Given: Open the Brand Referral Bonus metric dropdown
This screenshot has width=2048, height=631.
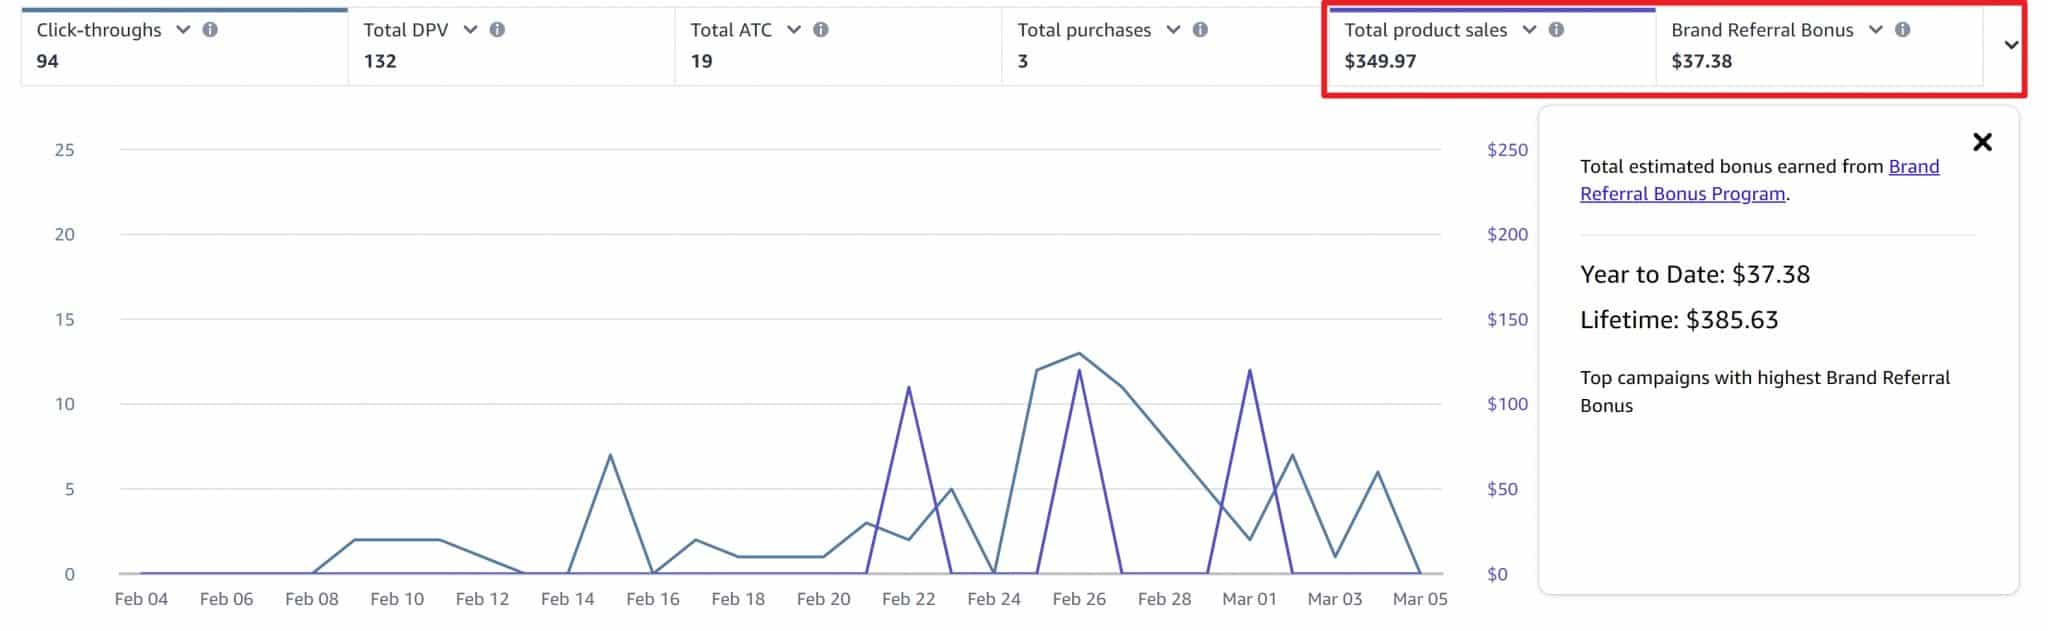Looking at the screenshot, I should coord(1875,30).
